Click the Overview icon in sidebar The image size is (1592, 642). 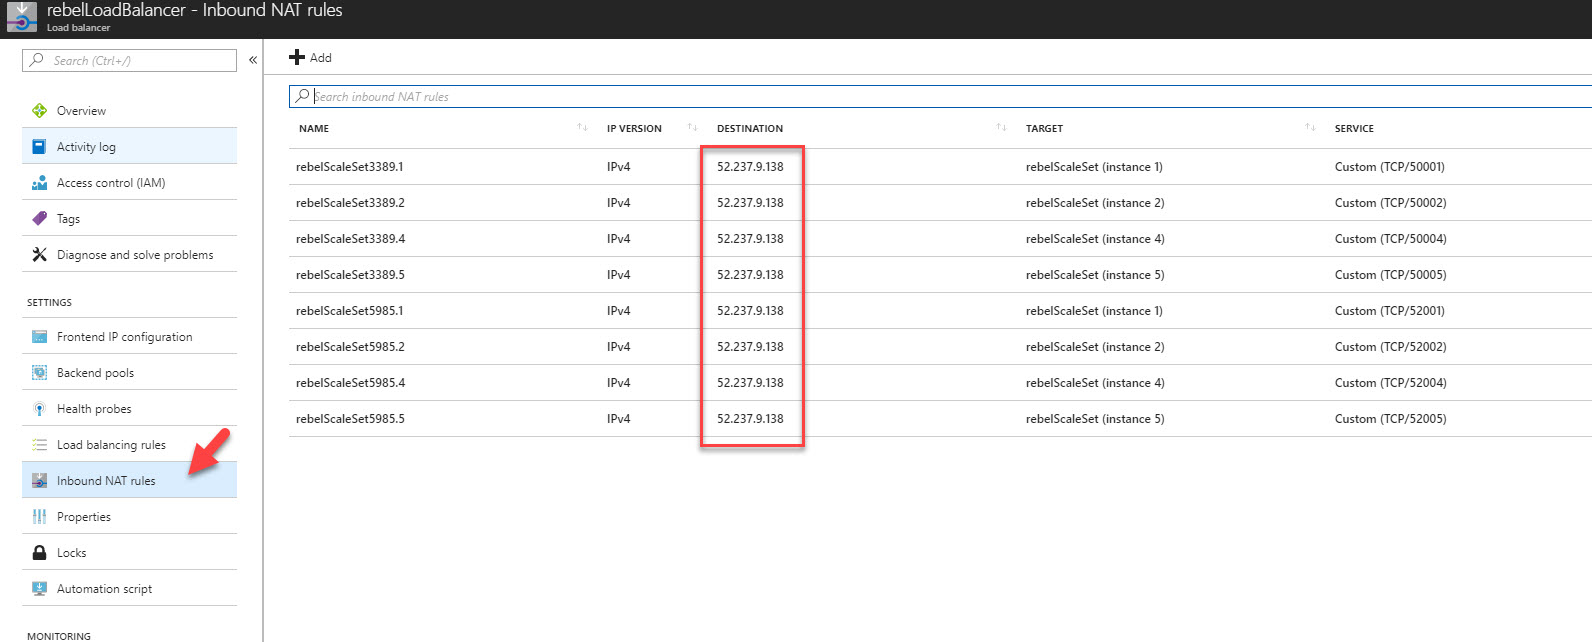pyautogui.click(x=39, y=111)
